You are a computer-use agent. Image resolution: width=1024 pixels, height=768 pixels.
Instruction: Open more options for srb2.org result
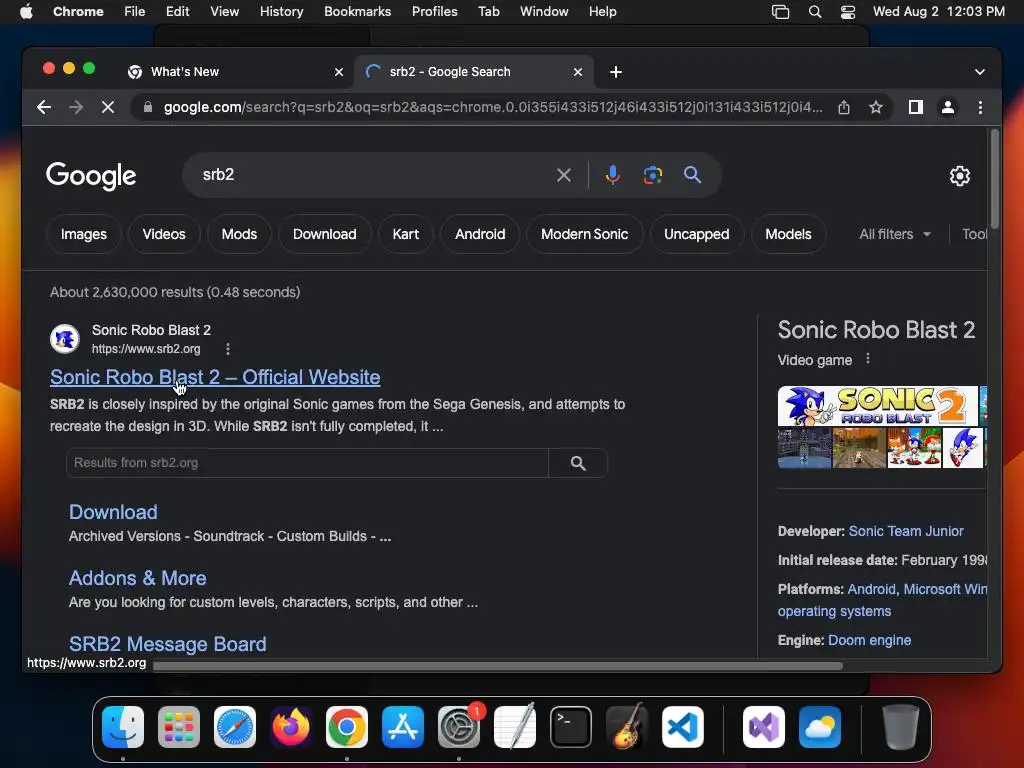point(228,349)
